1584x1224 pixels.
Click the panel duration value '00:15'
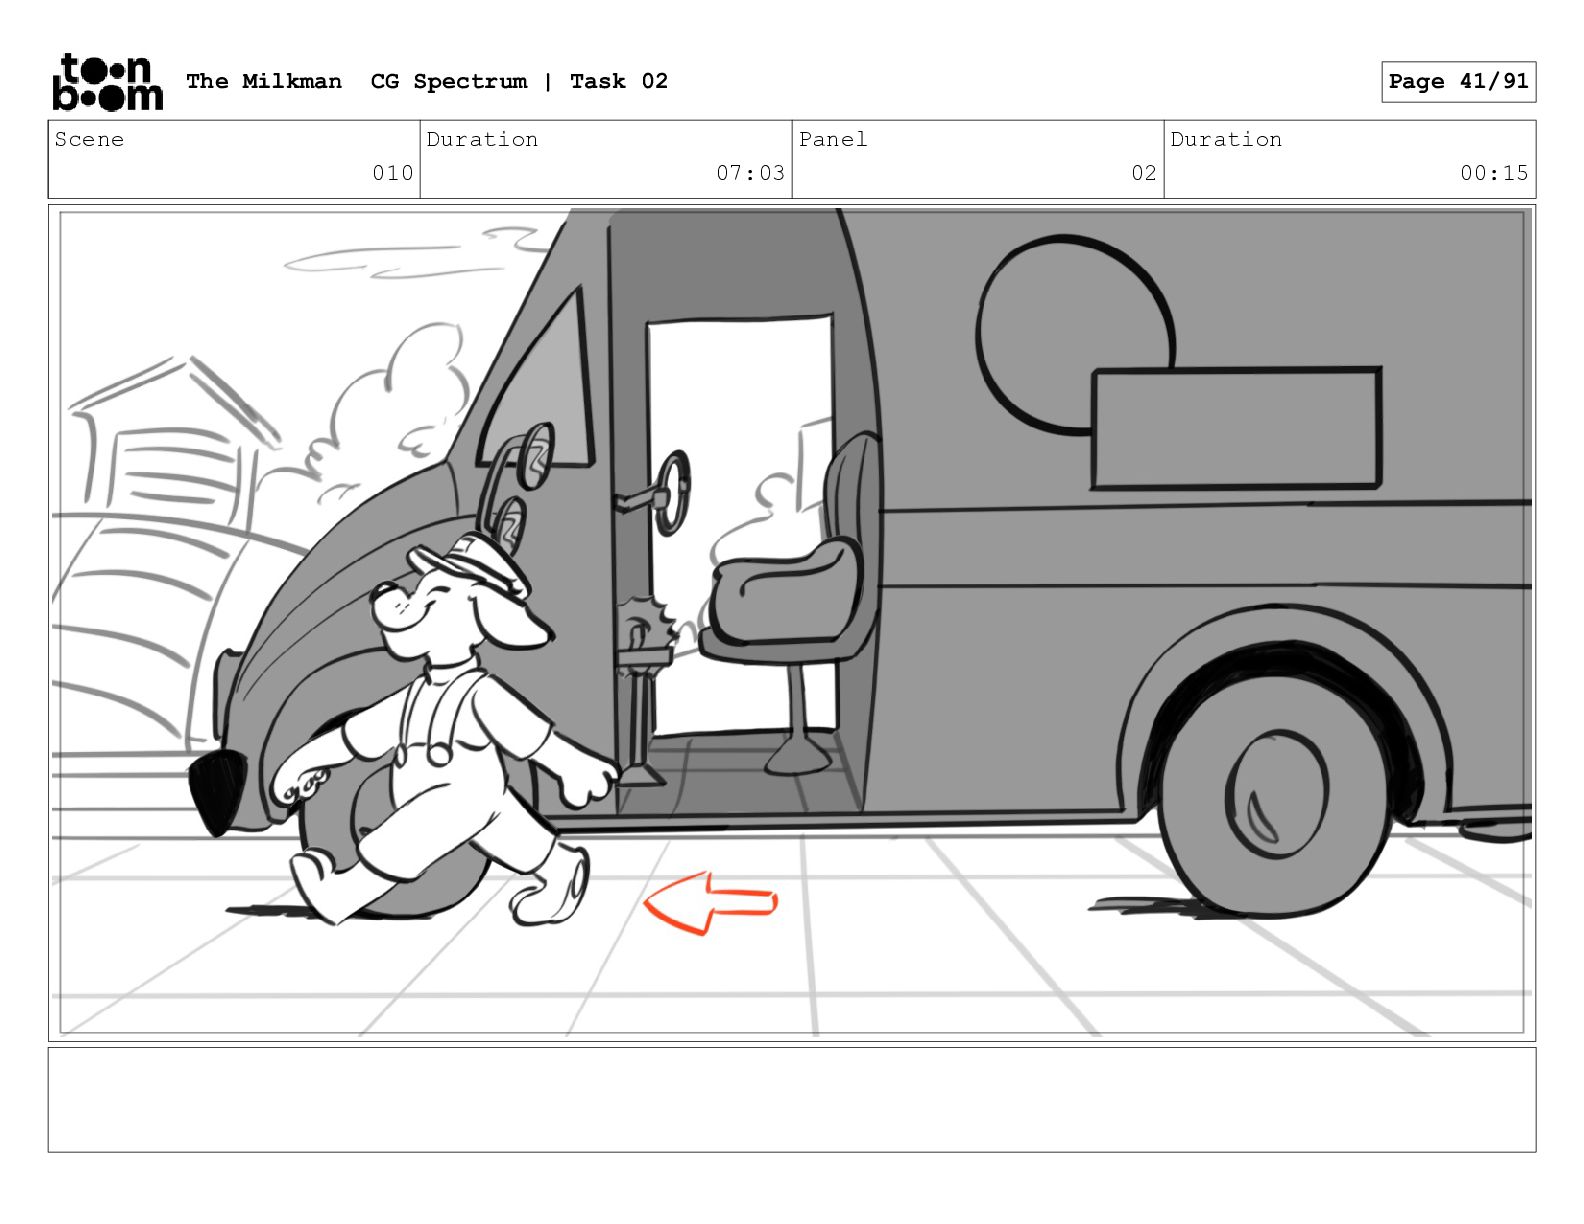pyautogui.click(x=1494, y=173)
